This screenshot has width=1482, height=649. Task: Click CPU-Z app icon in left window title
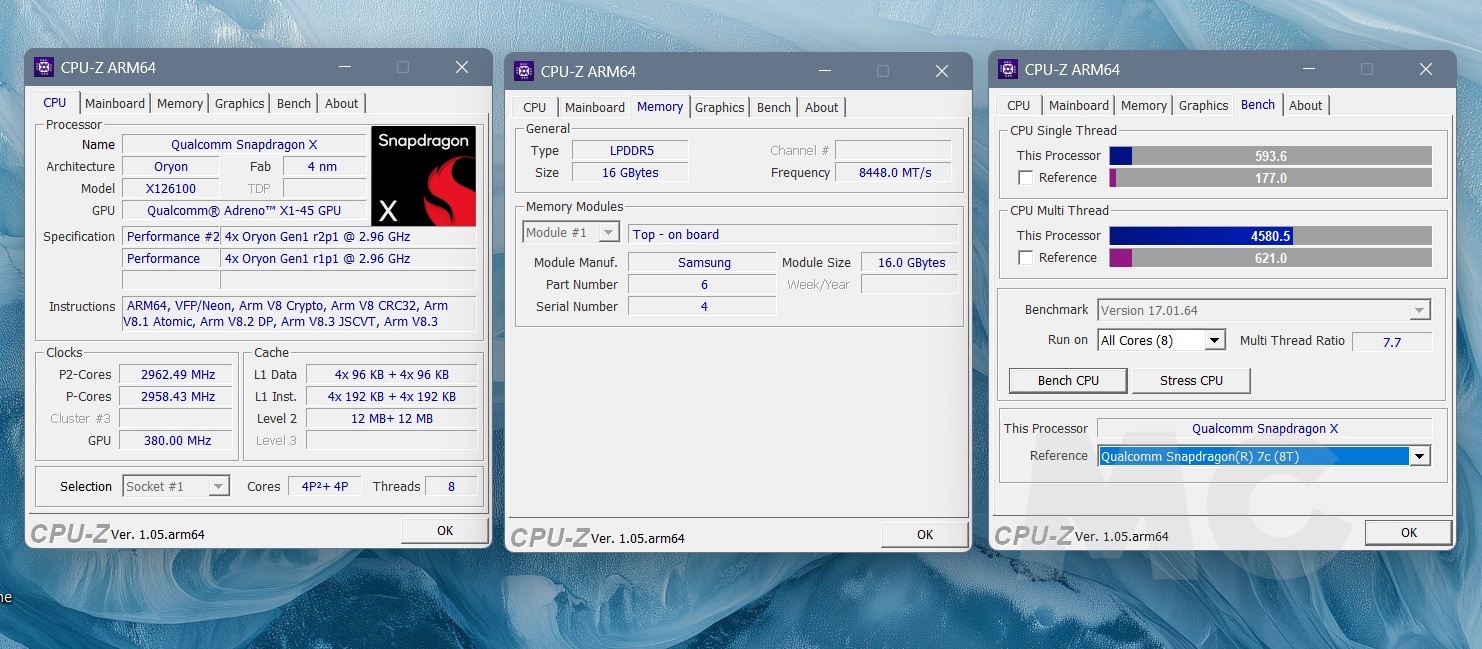(x=44, y=67)
